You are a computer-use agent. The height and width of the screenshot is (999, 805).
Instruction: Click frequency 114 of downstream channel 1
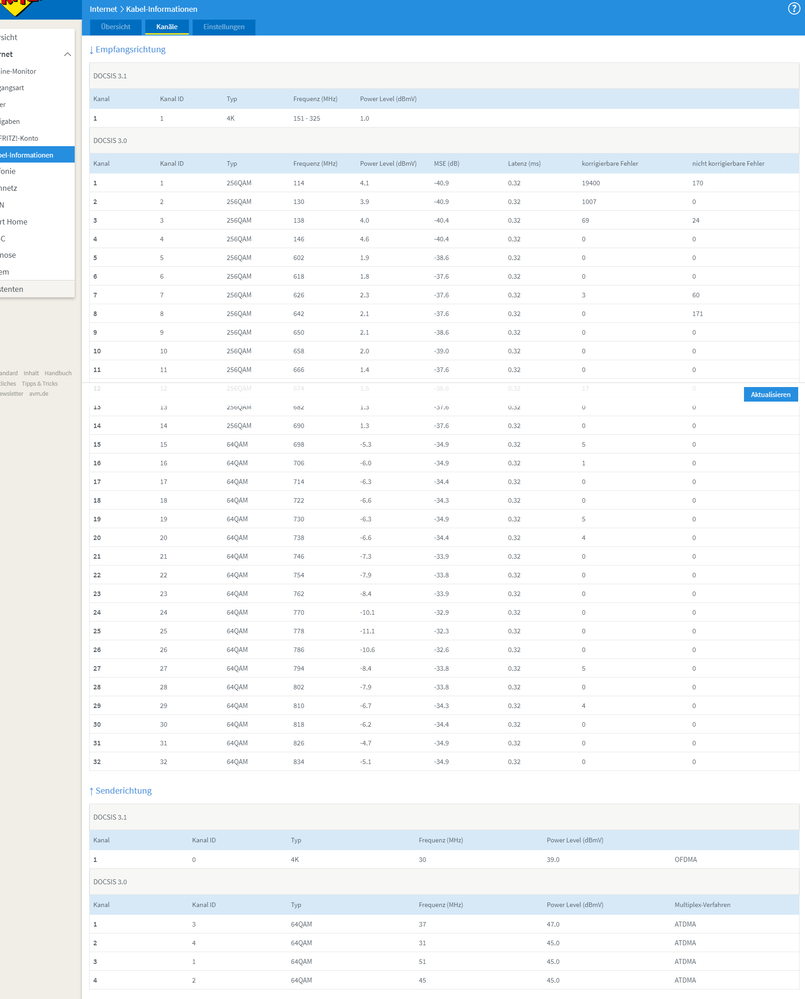299,183
